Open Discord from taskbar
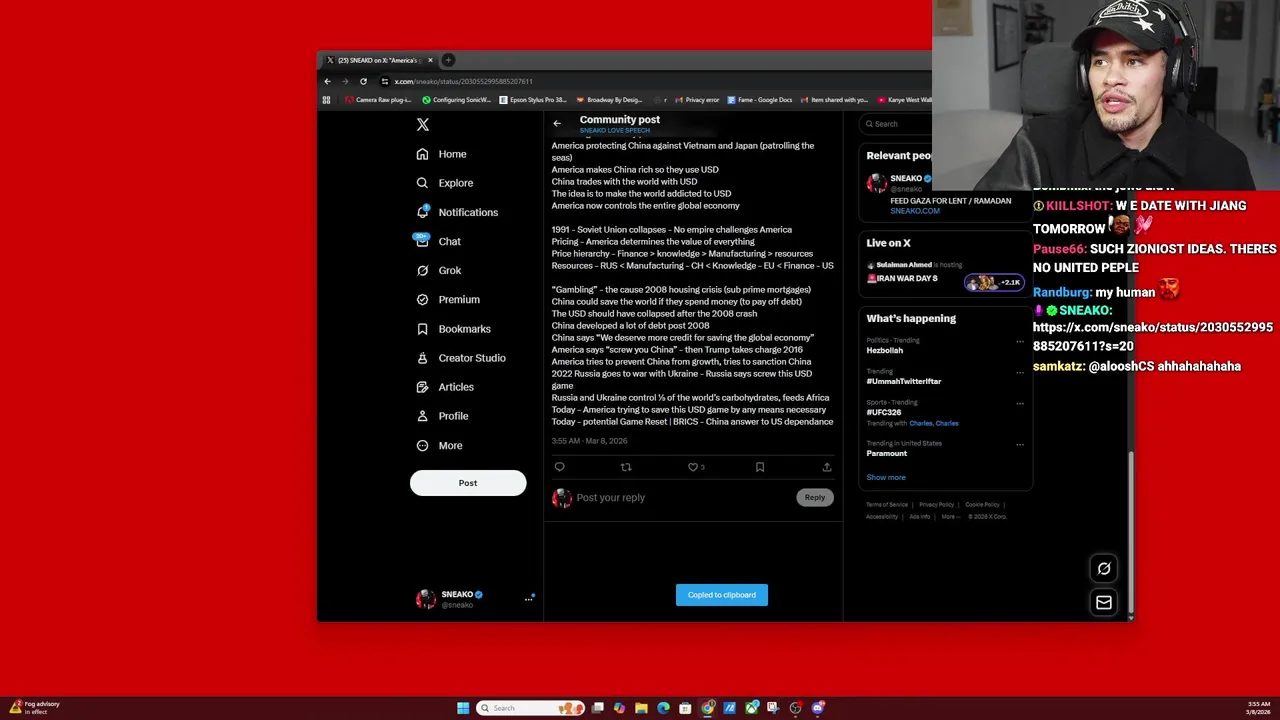 (818, 708)
